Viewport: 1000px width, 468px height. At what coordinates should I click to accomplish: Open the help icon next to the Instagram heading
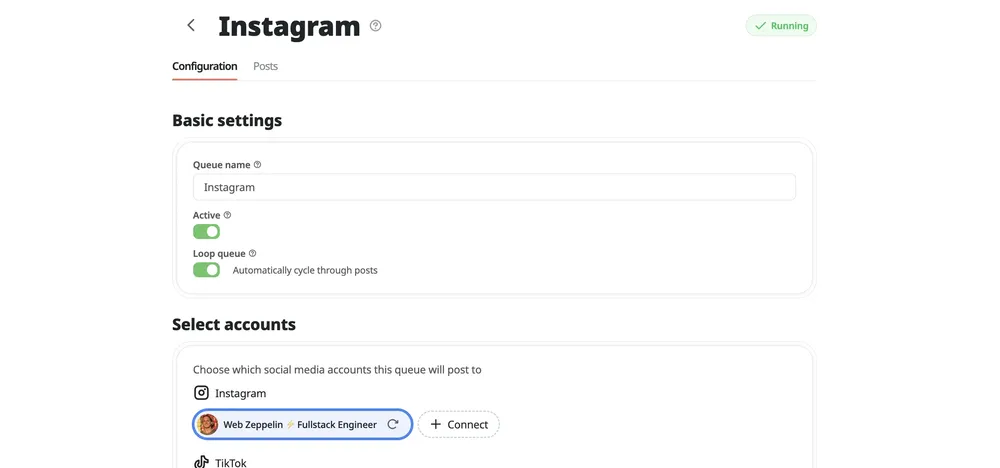[375, 26]
